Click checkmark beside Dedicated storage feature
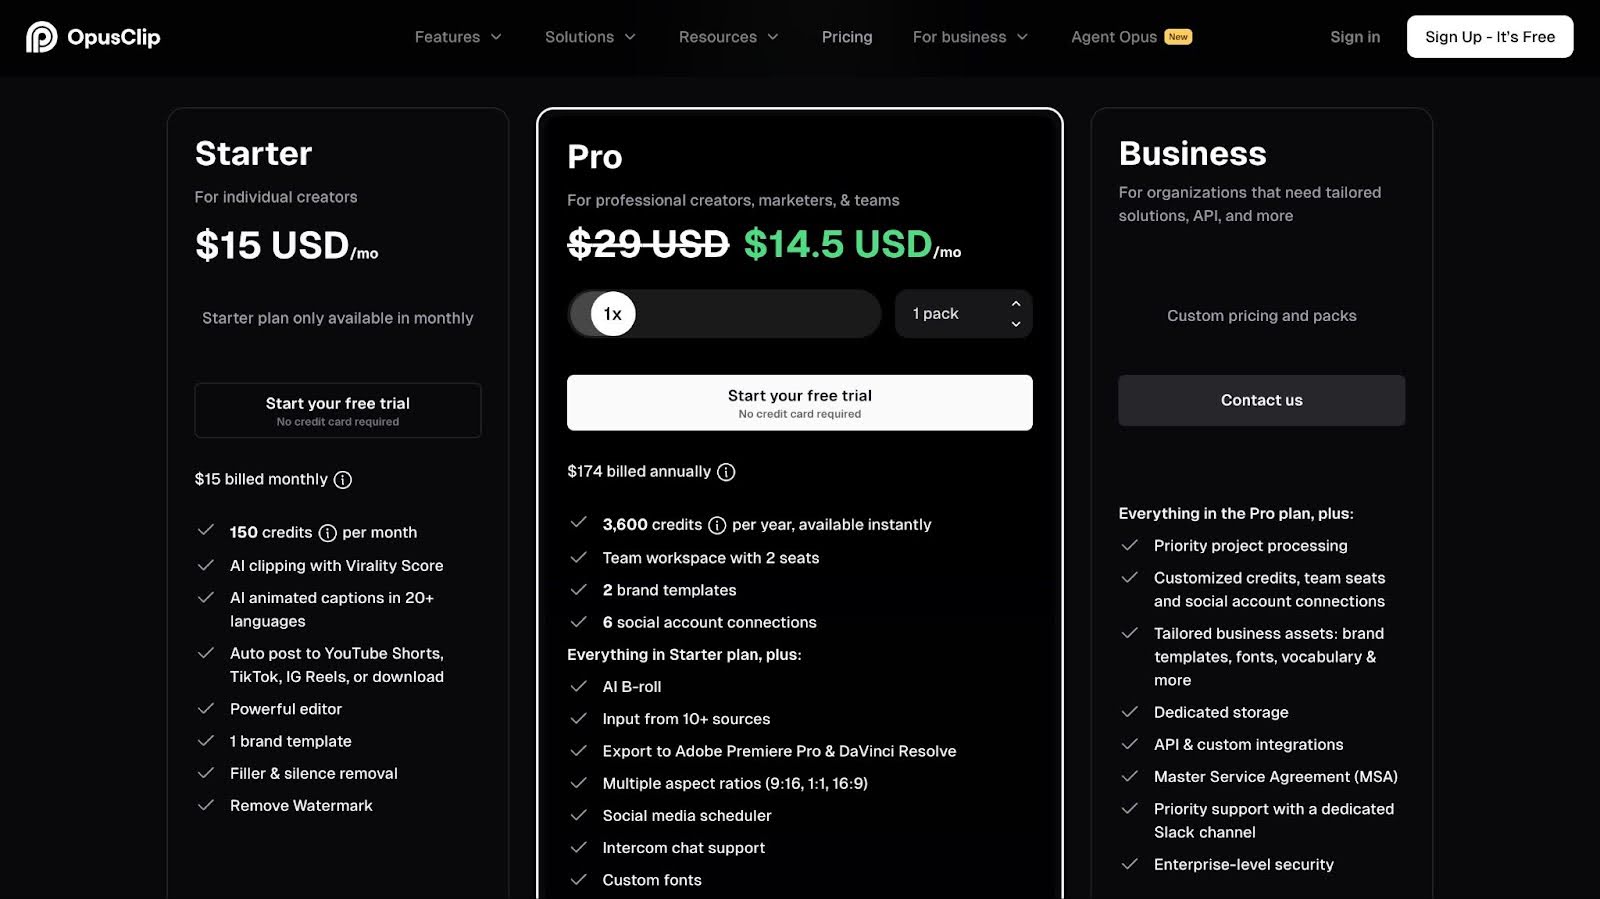 pos(1130,712)
